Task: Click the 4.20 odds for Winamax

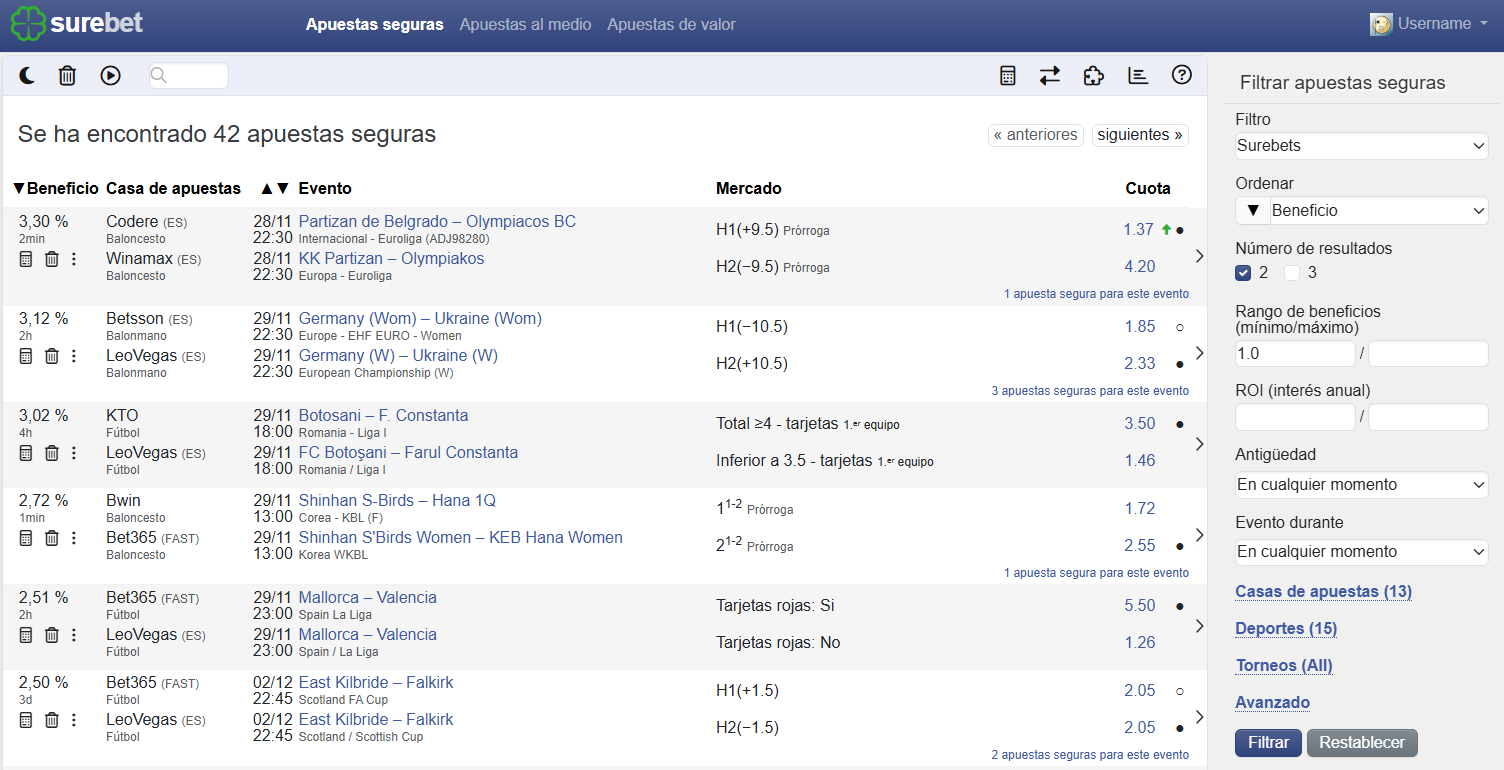Action: (1139, 266)
